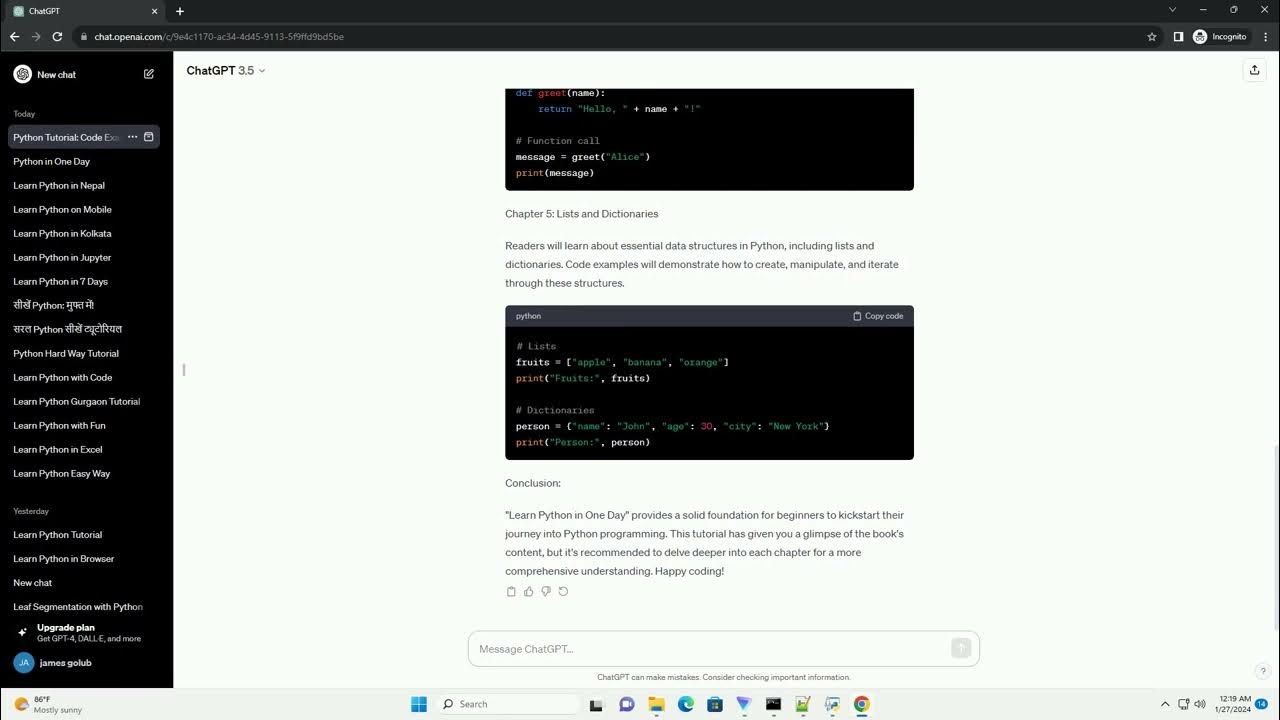1280x720 pixels.
Task: Click the Chrome icon in the taskbar
Action: coord(861,704)
